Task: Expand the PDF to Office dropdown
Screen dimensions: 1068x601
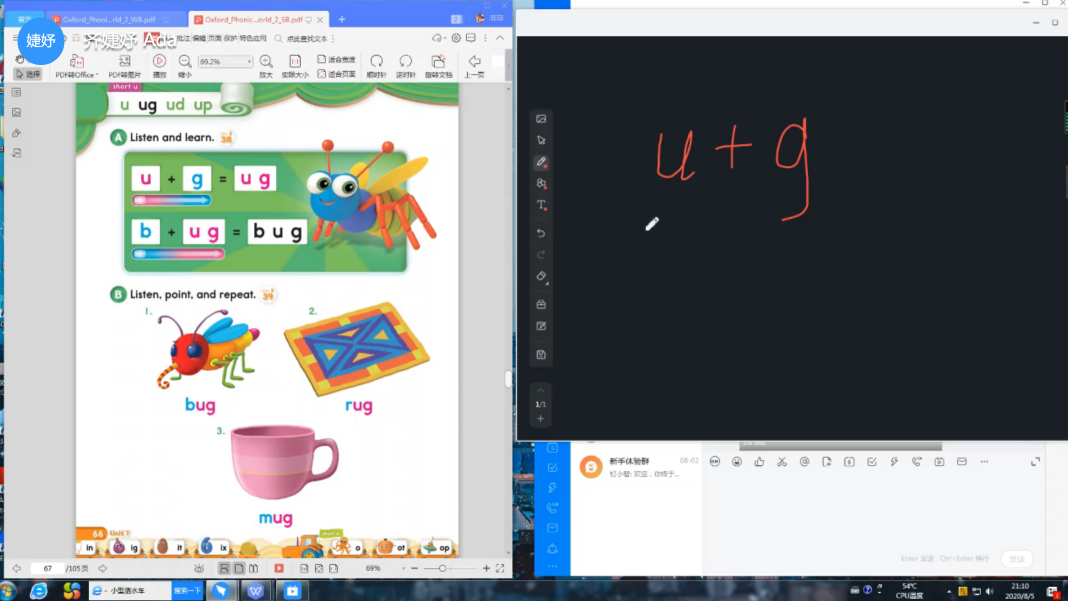Action: [x=97, y=75]
